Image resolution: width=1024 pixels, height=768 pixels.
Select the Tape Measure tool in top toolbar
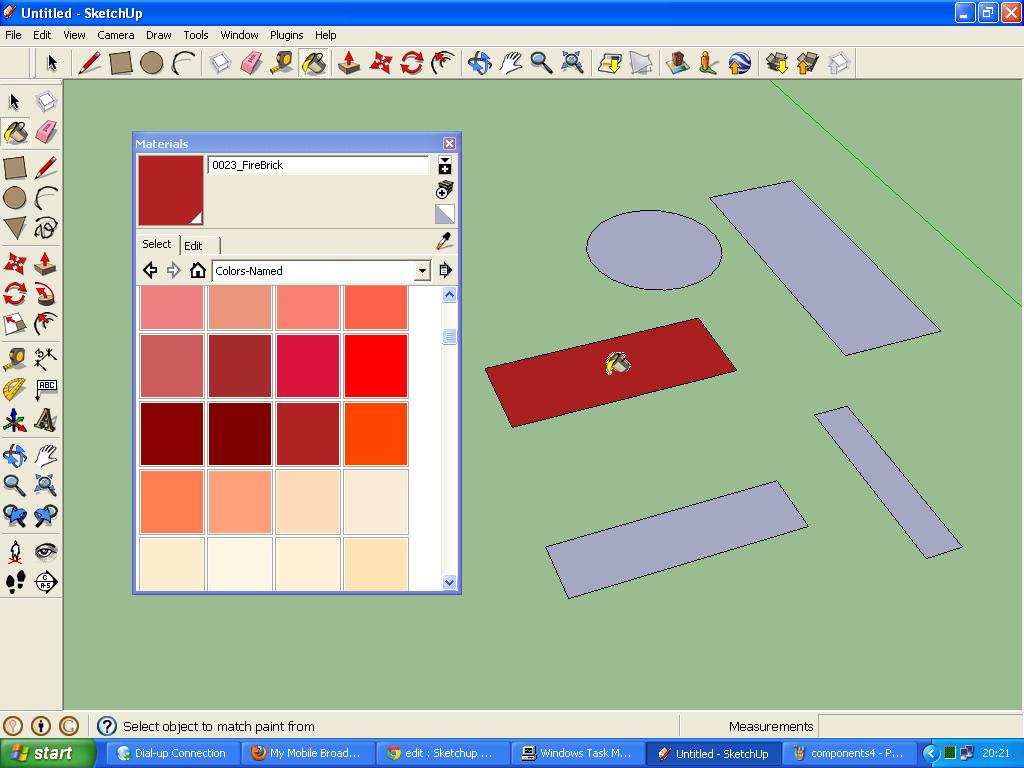coord(283,63)
